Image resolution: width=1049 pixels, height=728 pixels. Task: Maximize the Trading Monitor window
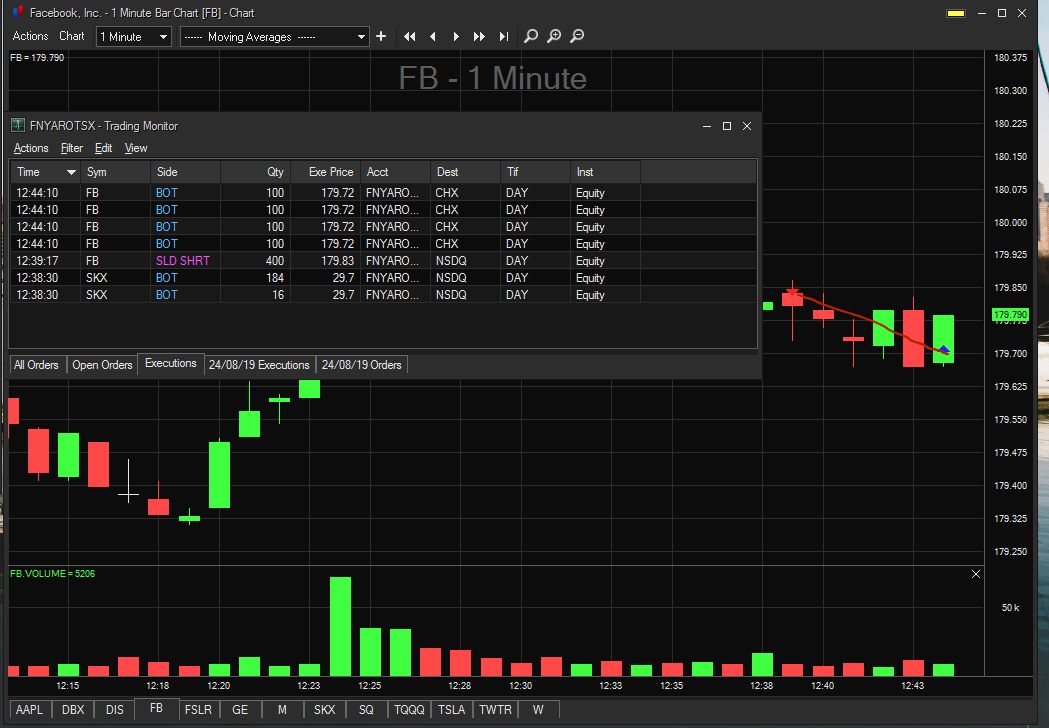727,126
